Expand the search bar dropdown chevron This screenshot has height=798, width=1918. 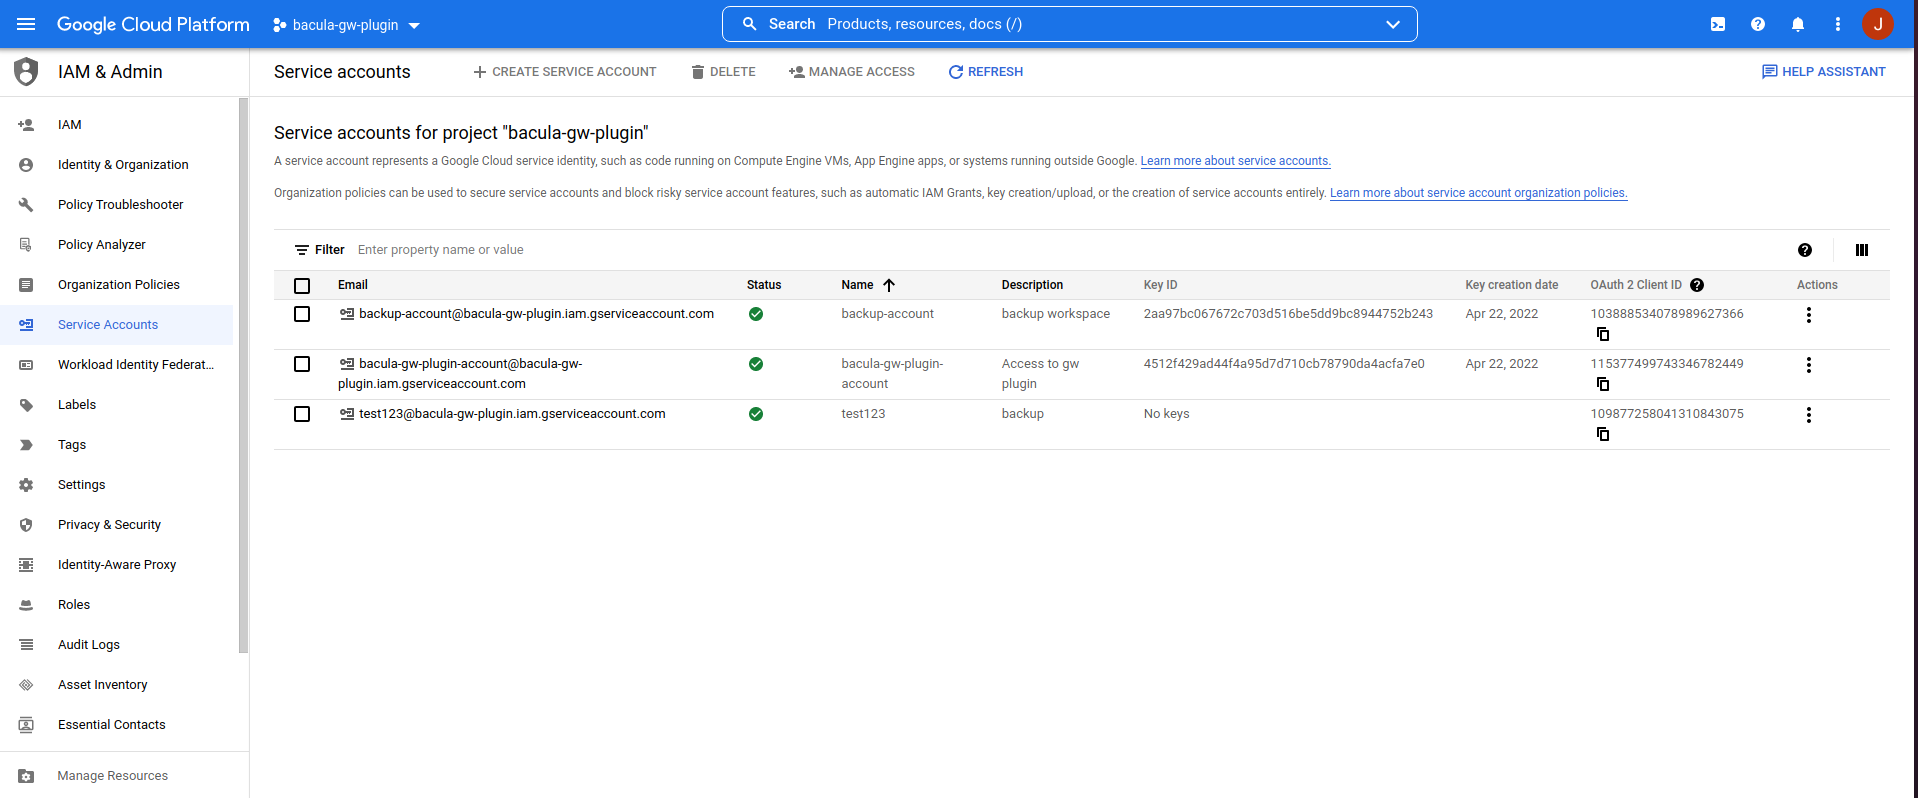point(1393,24)
